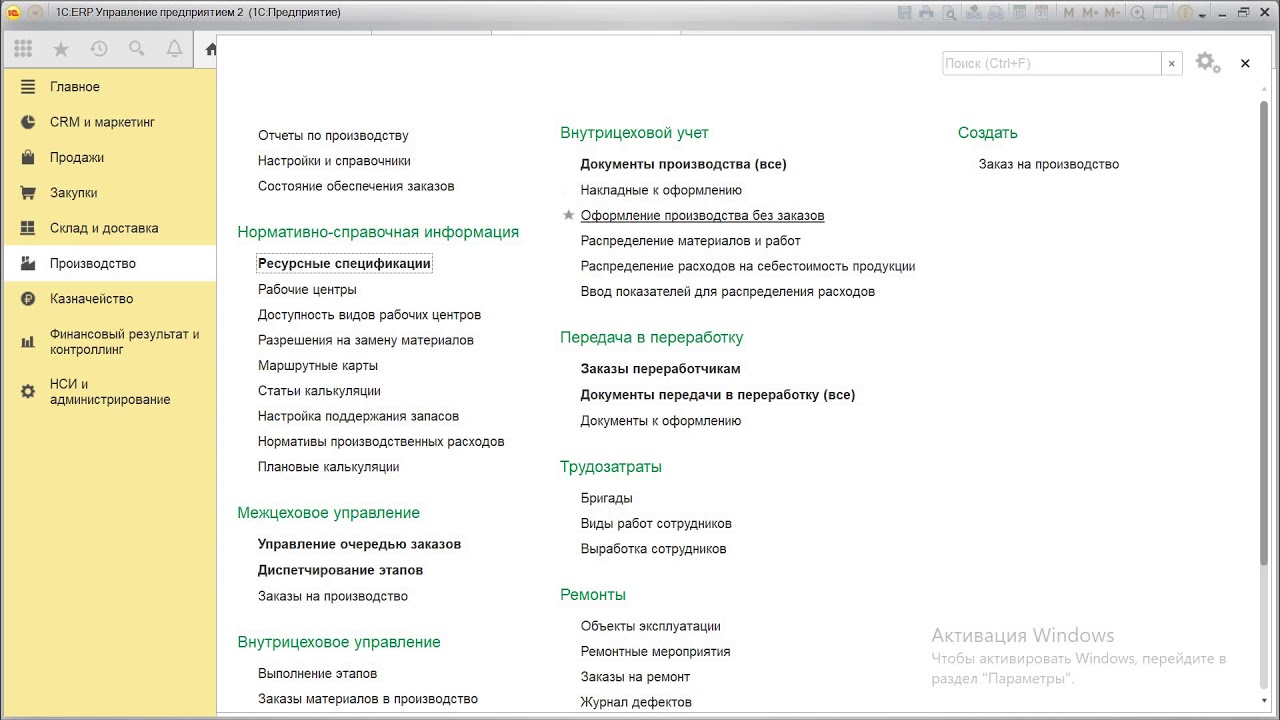This screenshot has height=720, width=1280.
Task: Open Маршрутные карты
Action: pyautogui.click(x=318, y=365)
